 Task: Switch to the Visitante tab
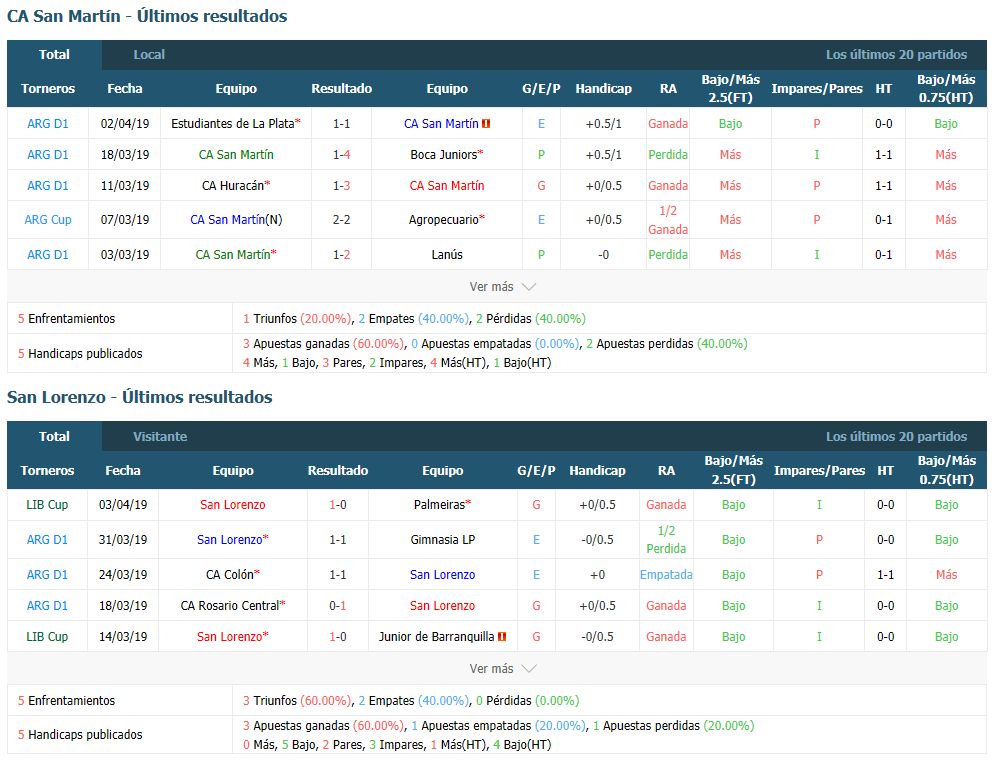(x=160, y=437)
